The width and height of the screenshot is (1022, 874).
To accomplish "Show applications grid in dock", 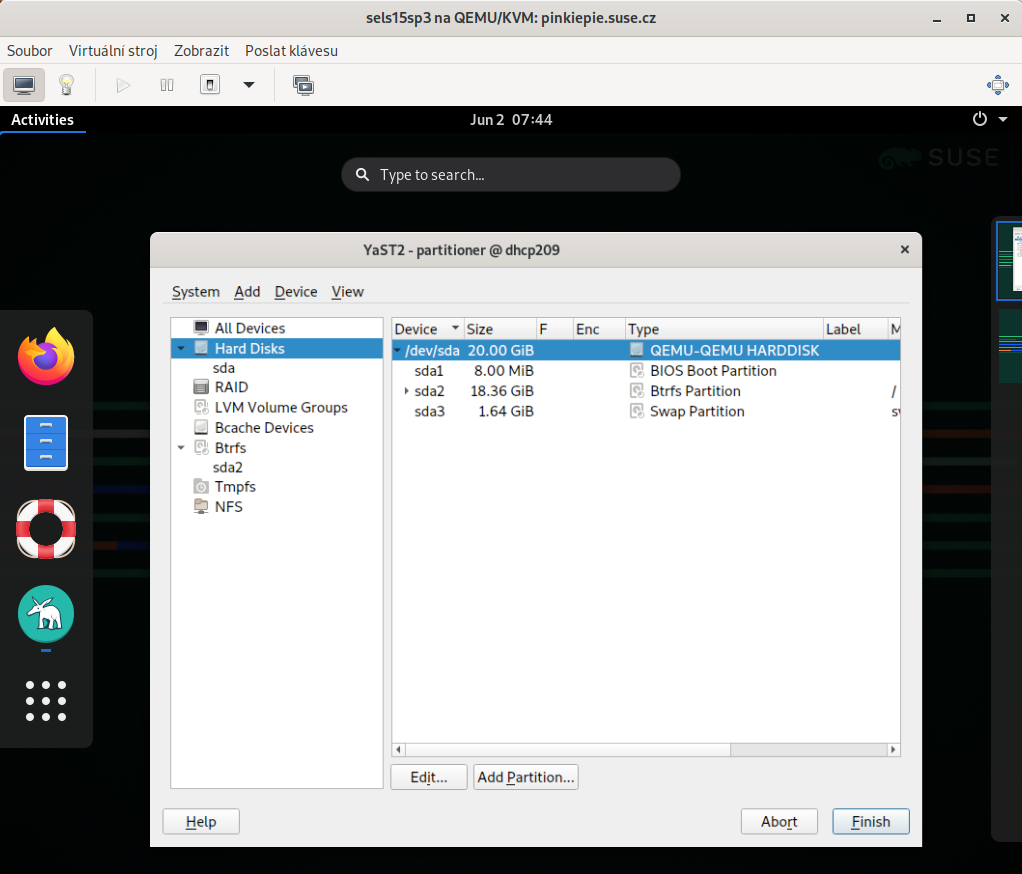I will click(46, 700).
